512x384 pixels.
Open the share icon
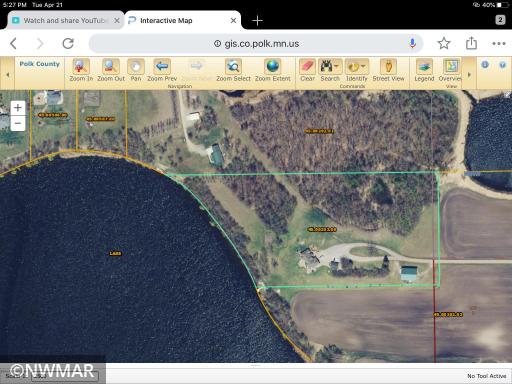coord(471,43)
